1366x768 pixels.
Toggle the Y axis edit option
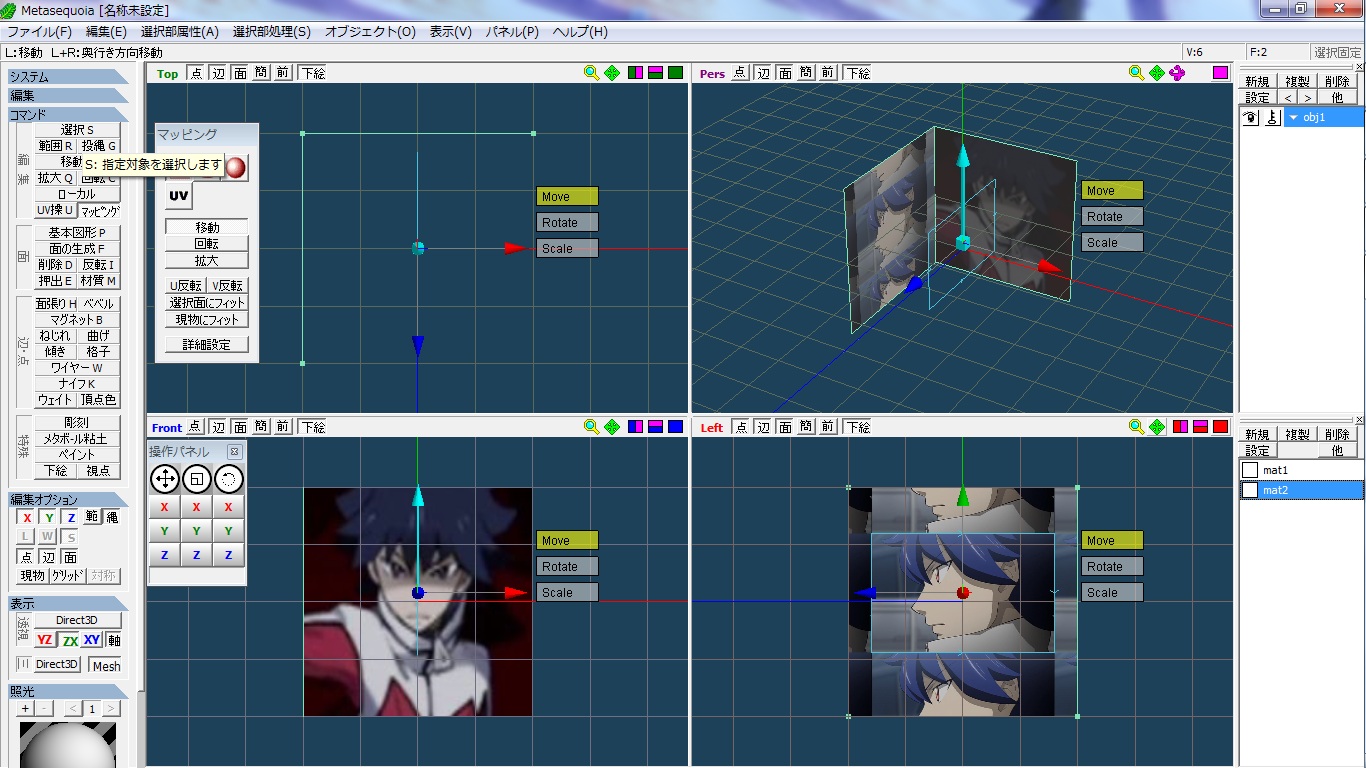point(49,517)
